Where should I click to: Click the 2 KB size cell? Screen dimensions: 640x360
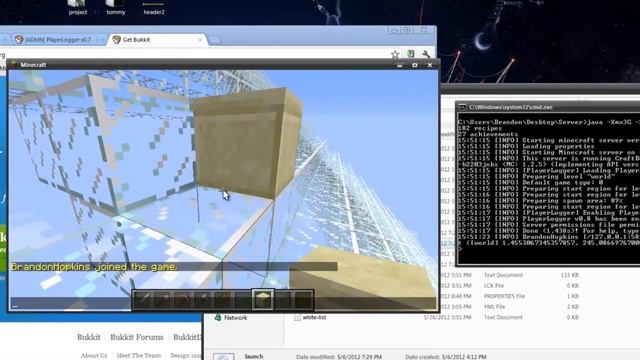[x=573, y=307]
